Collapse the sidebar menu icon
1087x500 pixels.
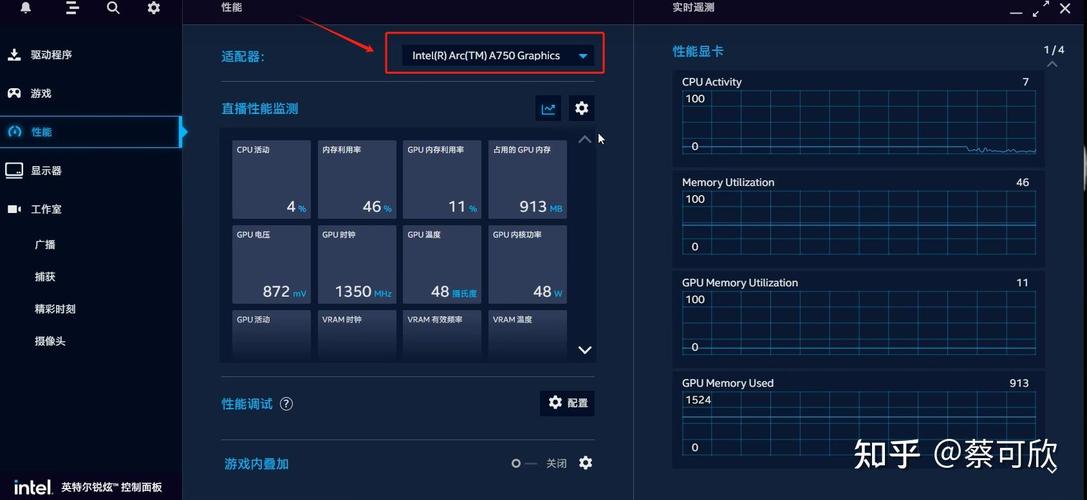71,8
